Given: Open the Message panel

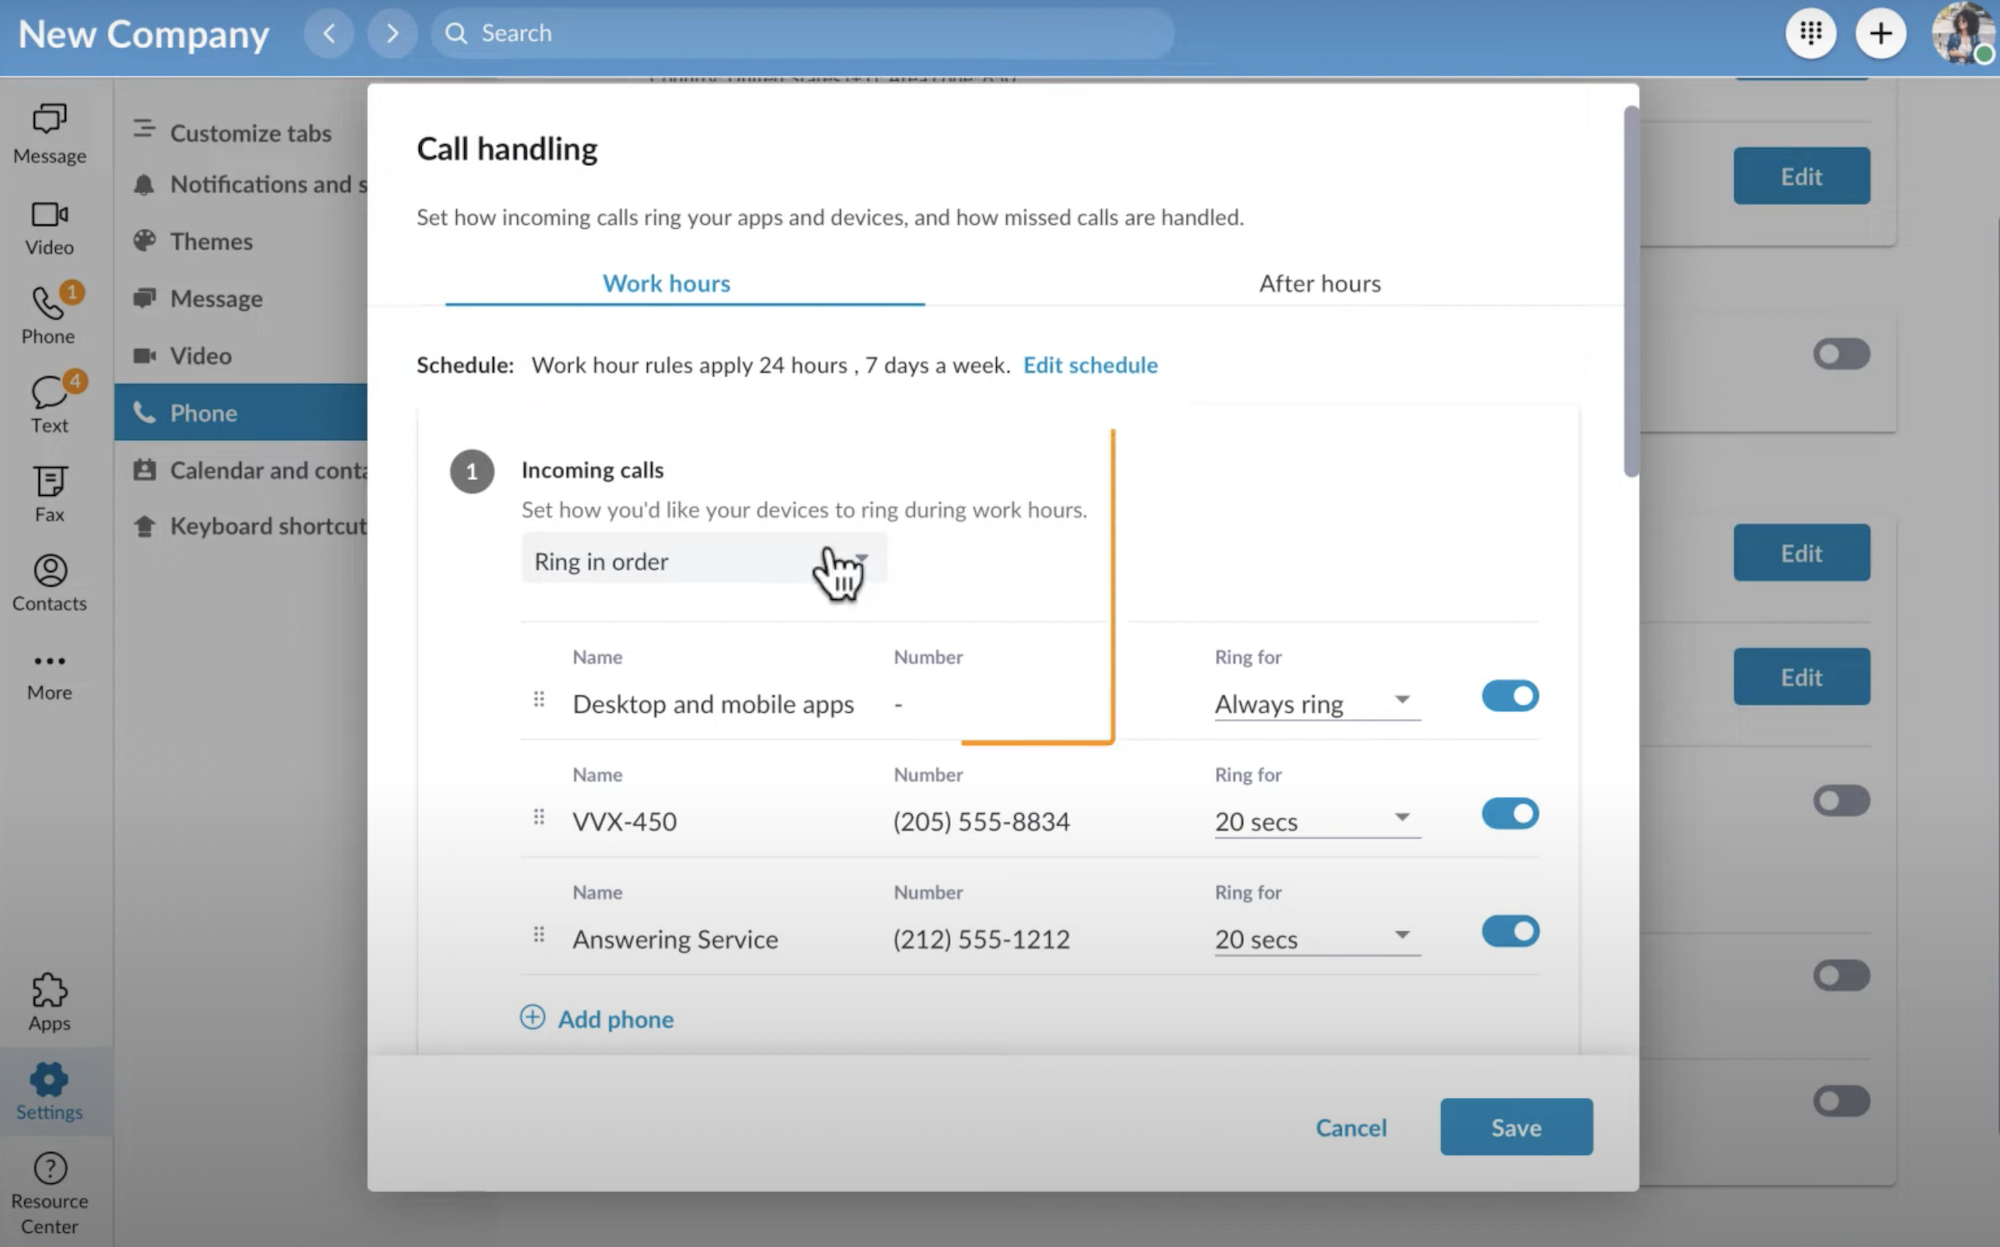Looking at the screenshot, I should tap(47, 134).
